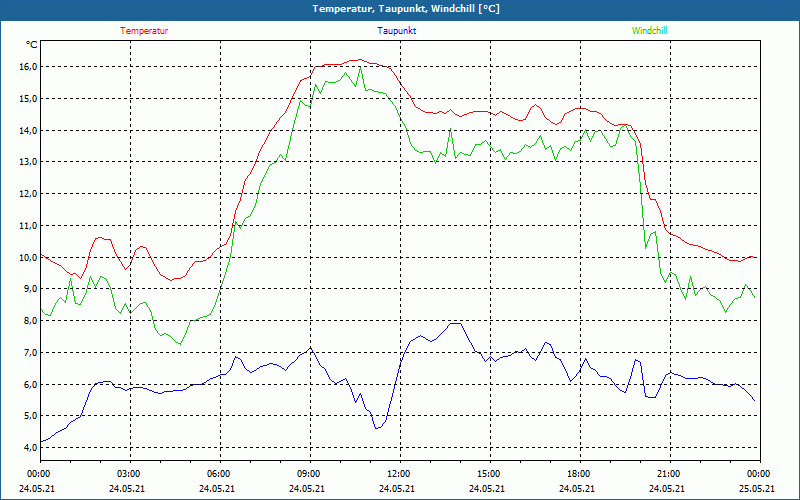
Task: Click the "24.05.21" date under 06:00
Action: pyautogui.click(x=217, y=488)
